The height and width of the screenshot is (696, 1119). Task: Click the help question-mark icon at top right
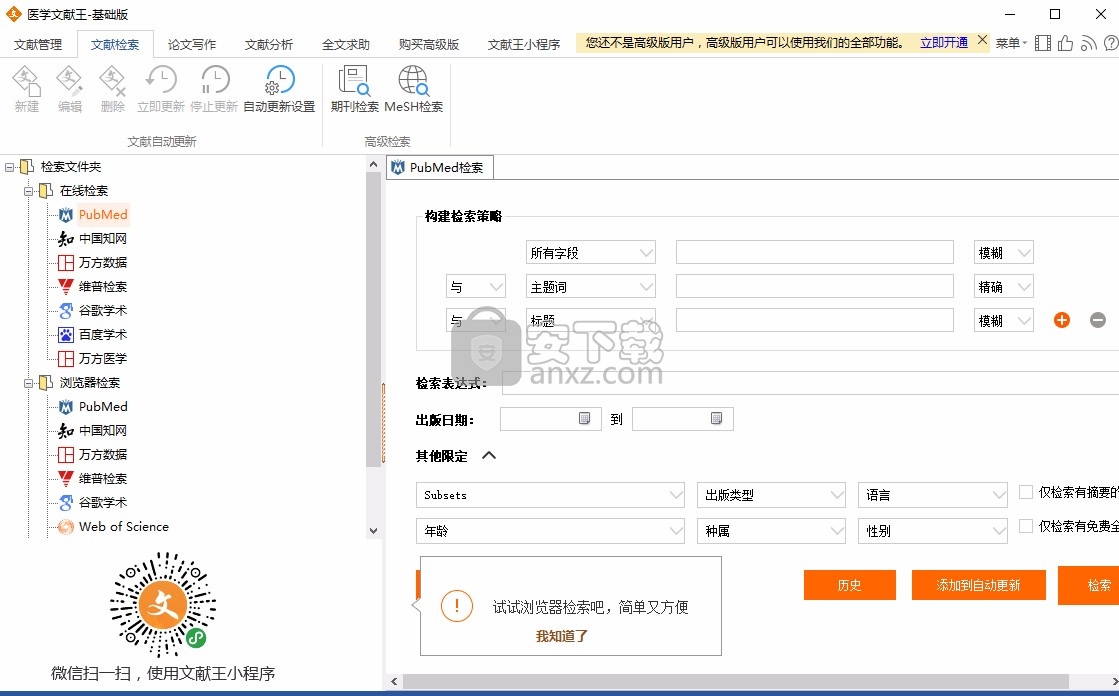click(x=1111, y=43)
